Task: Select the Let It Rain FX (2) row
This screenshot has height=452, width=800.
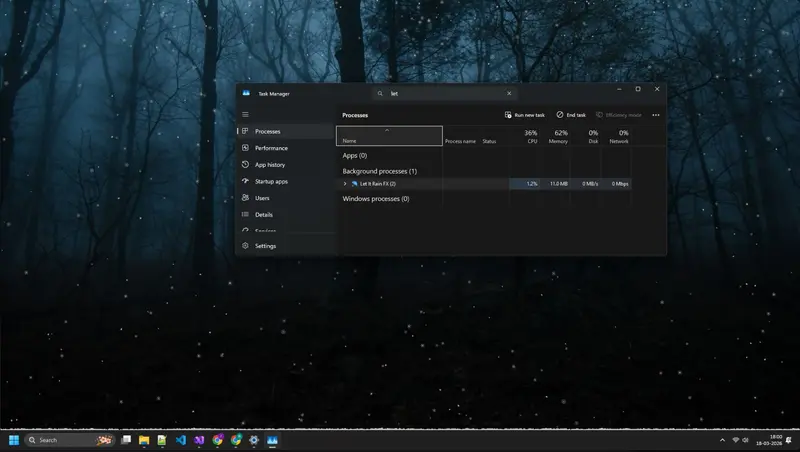Action: point(484,184)
